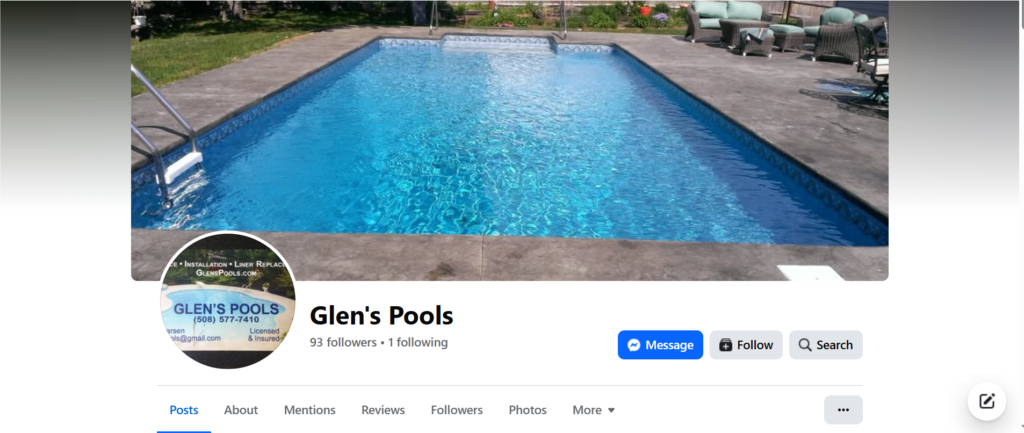
Task: Click the Messenger icon in Message button
Action: (x=633, y=345)
